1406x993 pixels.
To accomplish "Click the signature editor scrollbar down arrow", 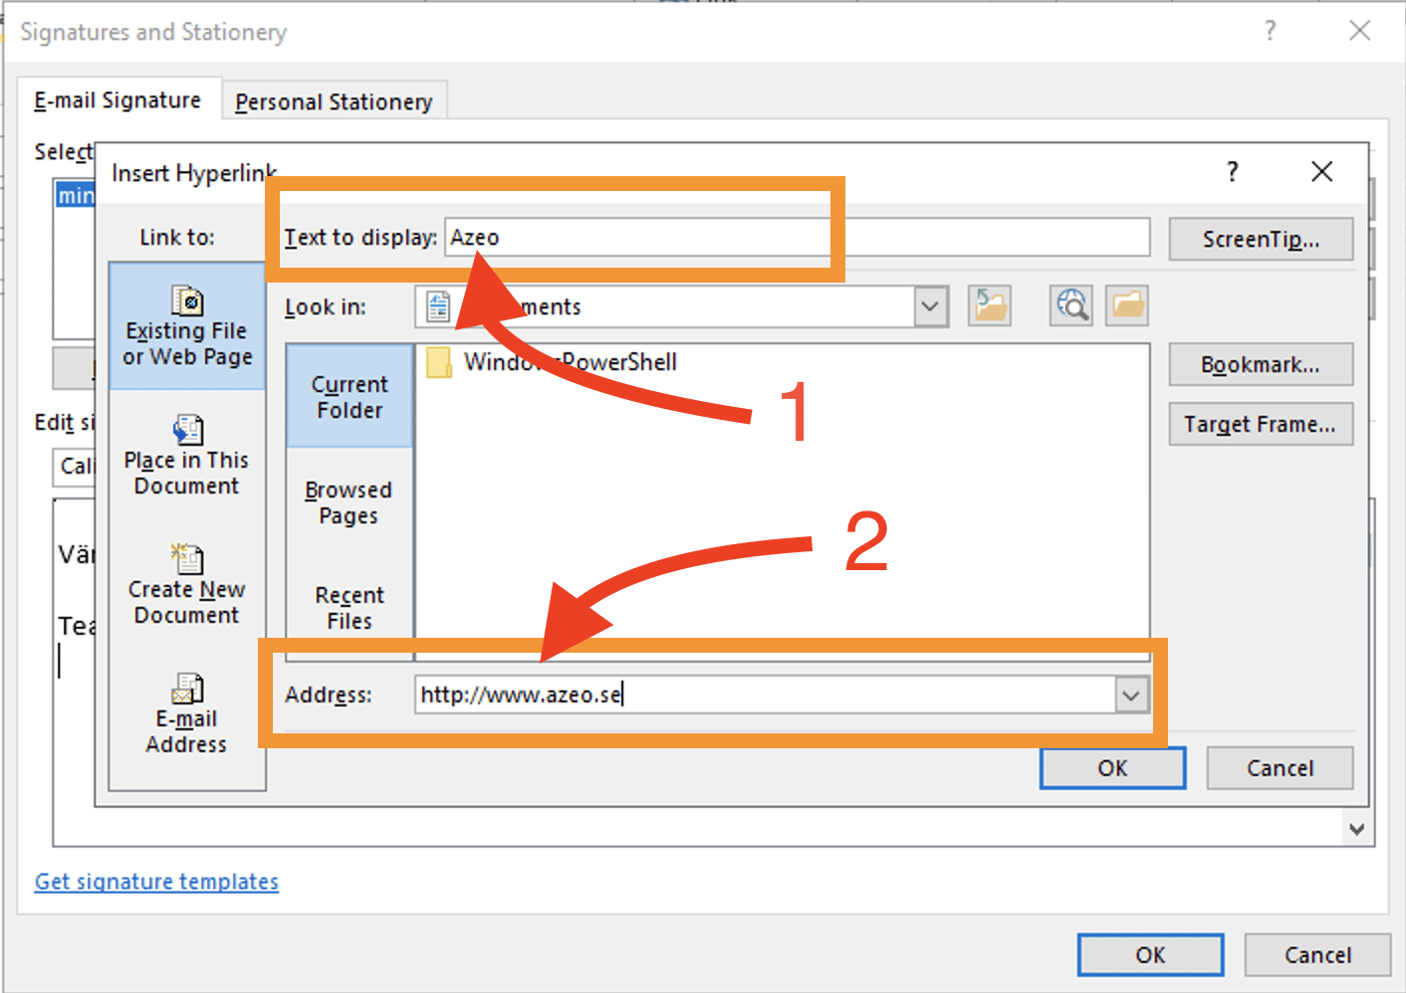I will [1357, 829].
